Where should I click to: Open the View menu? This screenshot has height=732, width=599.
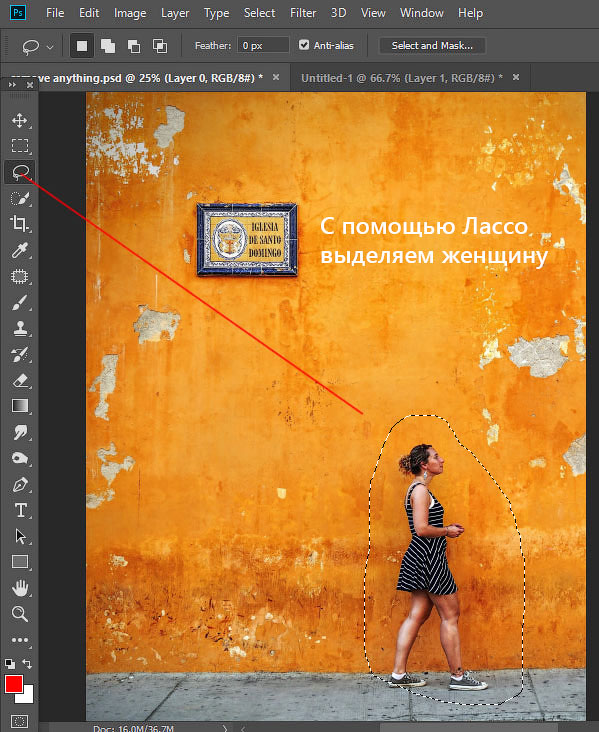373,13
